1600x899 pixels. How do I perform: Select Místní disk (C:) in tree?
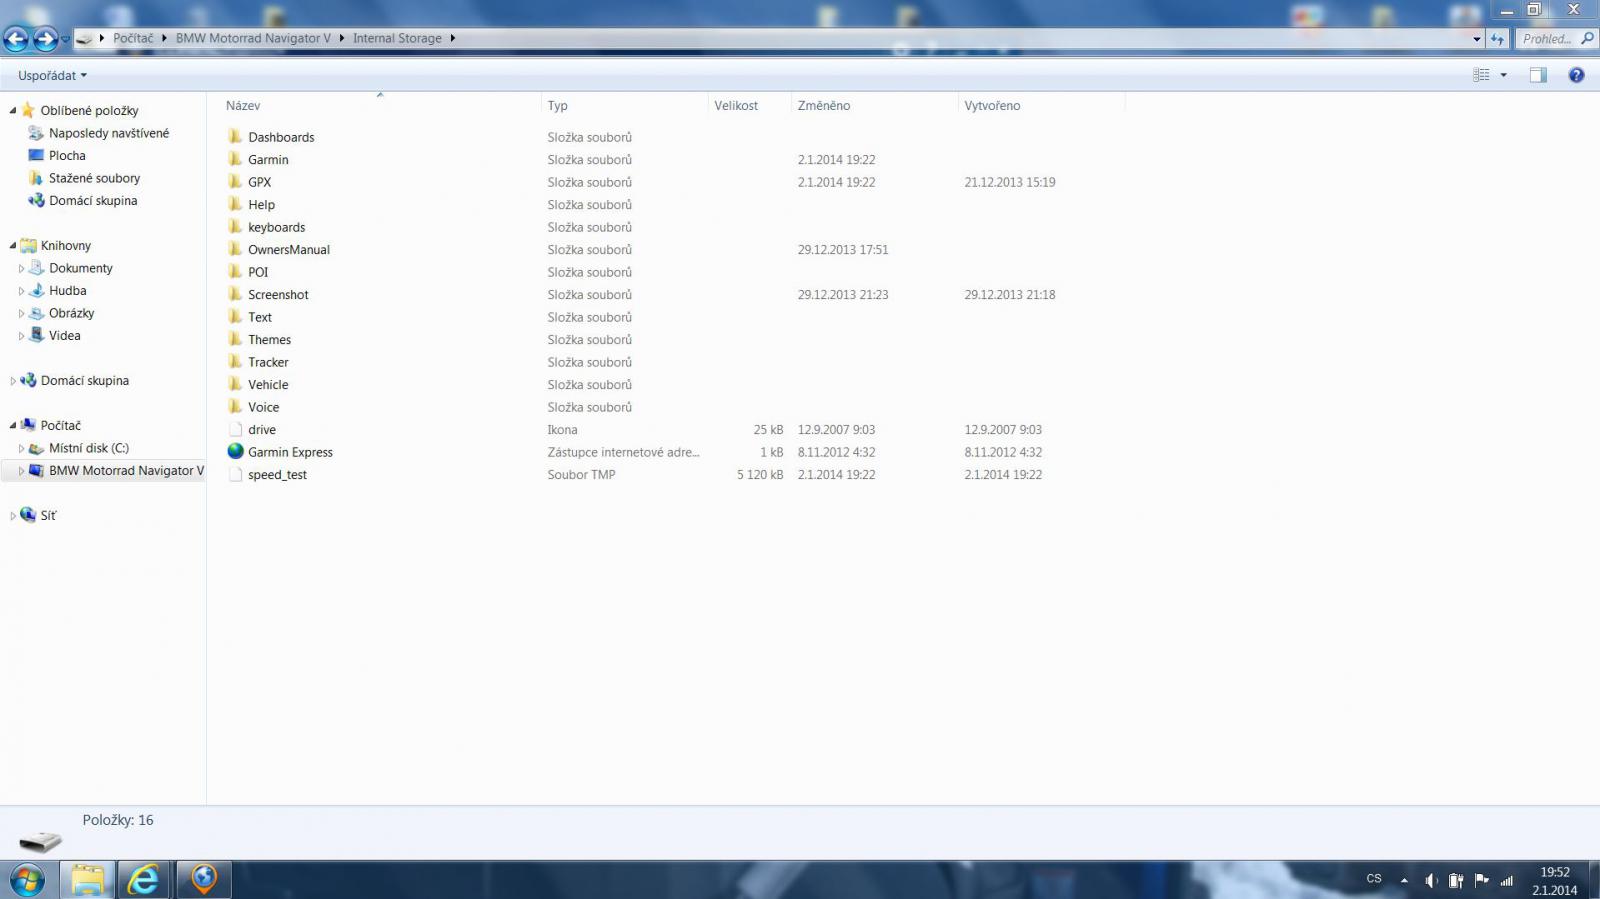[89, 448]
